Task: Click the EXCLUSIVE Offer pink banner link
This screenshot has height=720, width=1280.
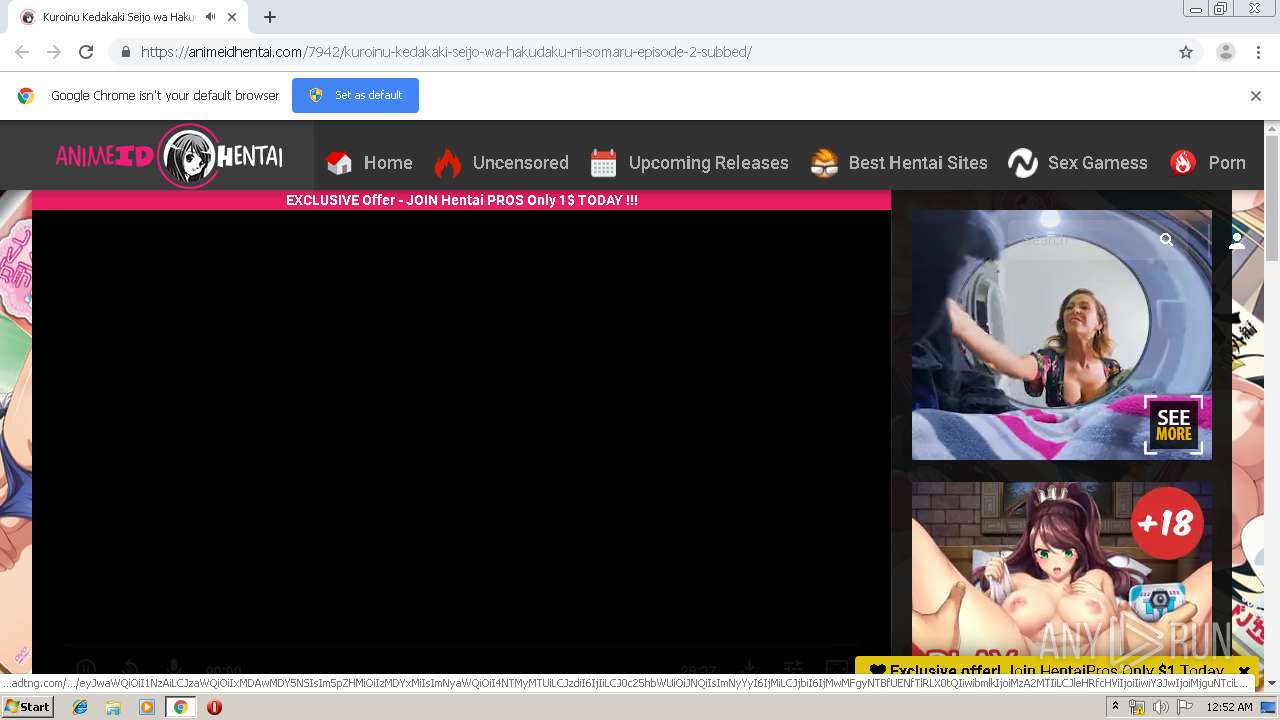Action: point(462,200)
